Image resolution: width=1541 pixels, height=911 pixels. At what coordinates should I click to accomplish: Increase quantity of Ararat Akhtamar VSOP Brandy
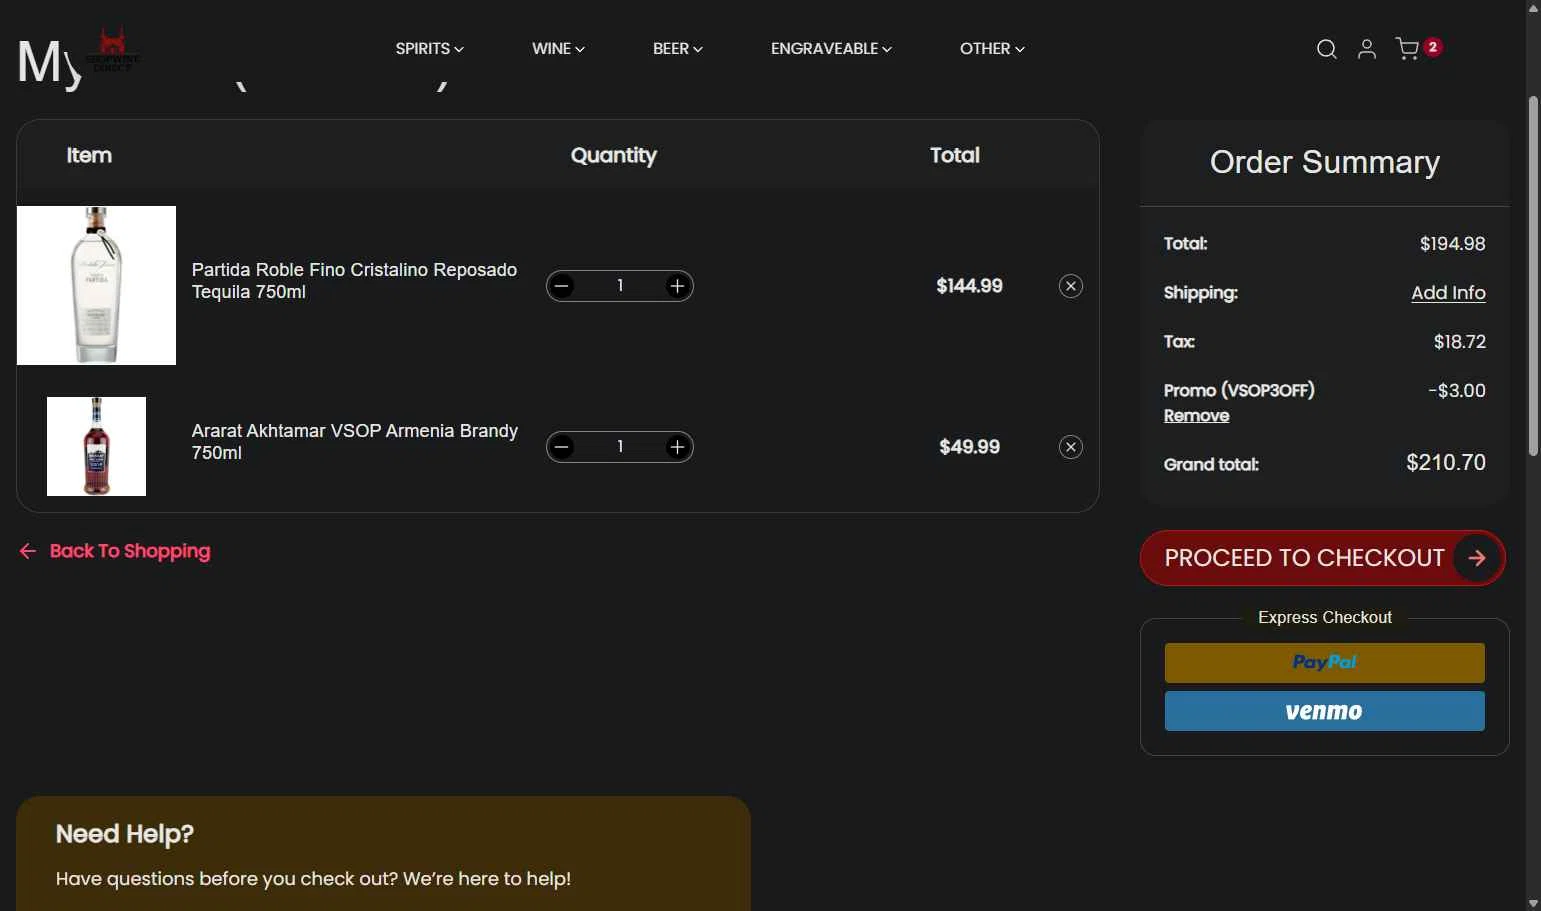pyautogui.click(x=677, y=447)
